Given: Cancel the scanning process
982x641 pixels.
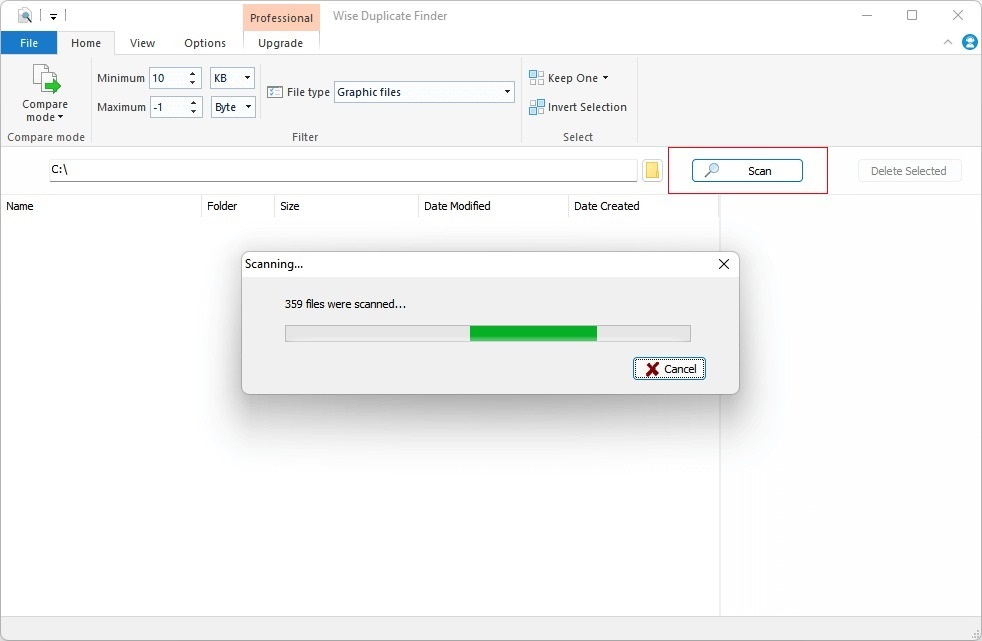Looking at the screenshot, I should pos(670,369).
